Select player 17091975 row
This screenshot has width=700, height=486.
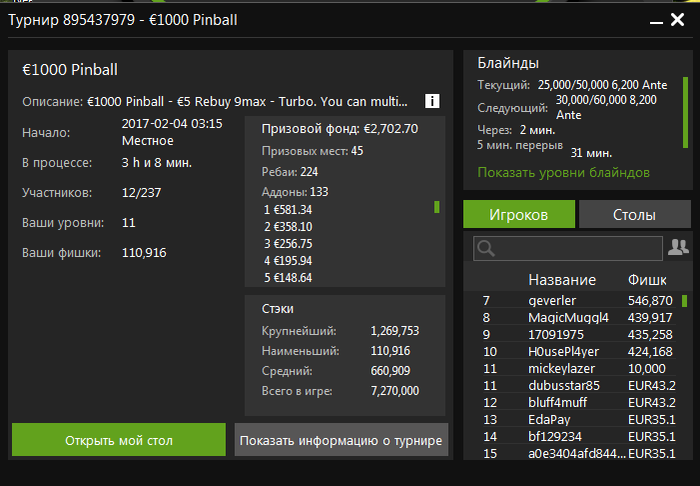pos(578,334)
